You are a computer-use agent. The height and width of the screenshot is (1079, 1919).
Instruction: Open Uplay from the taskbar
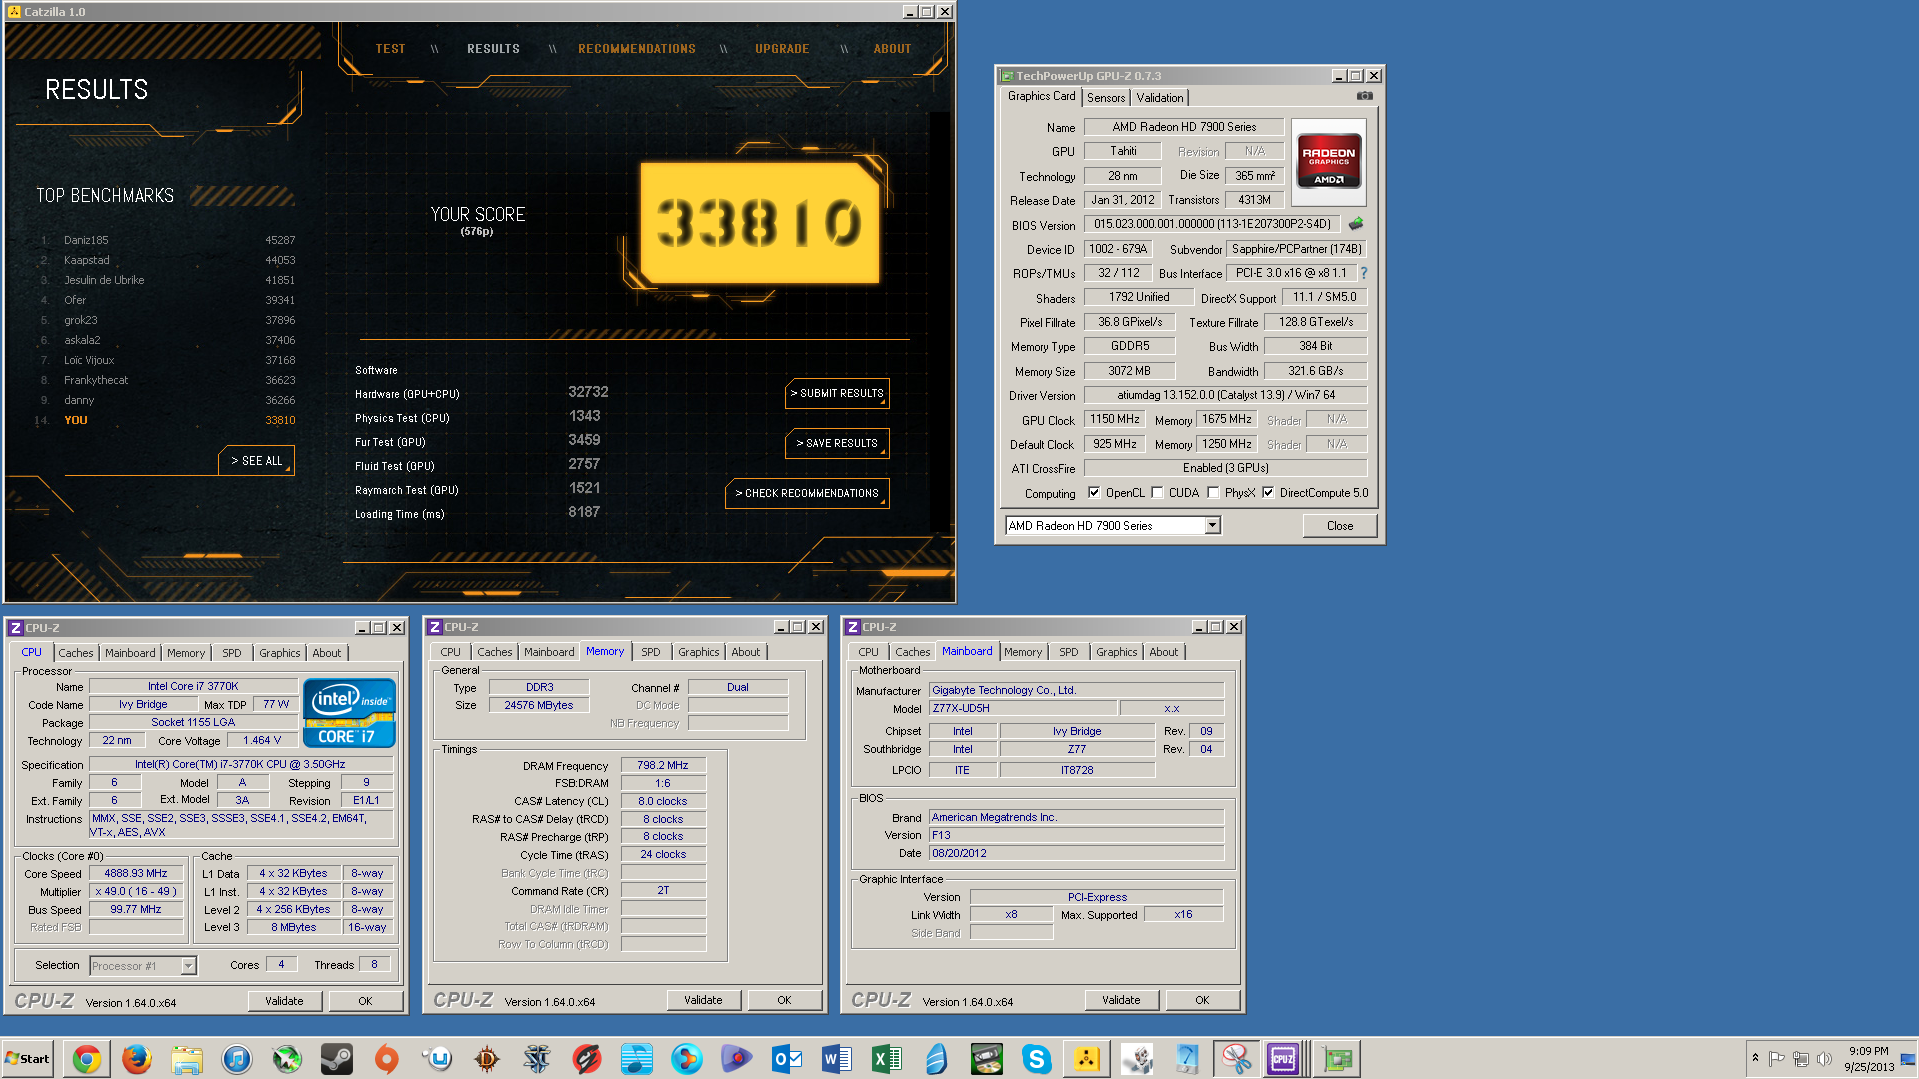[437, 1059]
